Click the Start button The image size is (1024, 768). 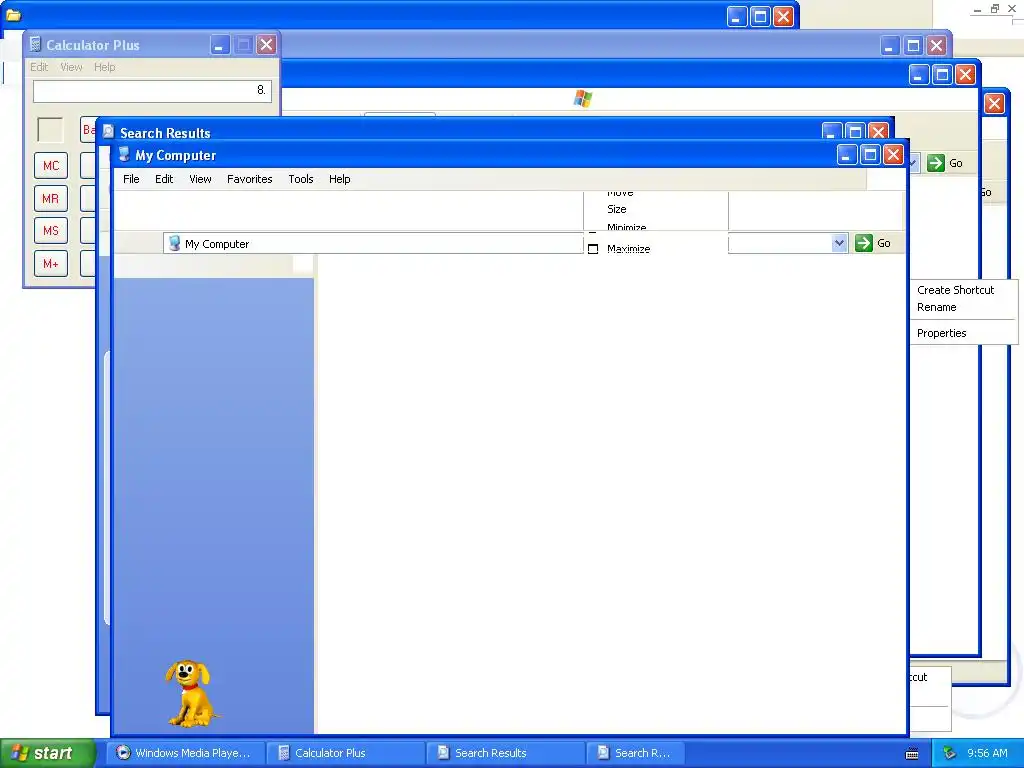pyautogui.click(x=47, y=753)
